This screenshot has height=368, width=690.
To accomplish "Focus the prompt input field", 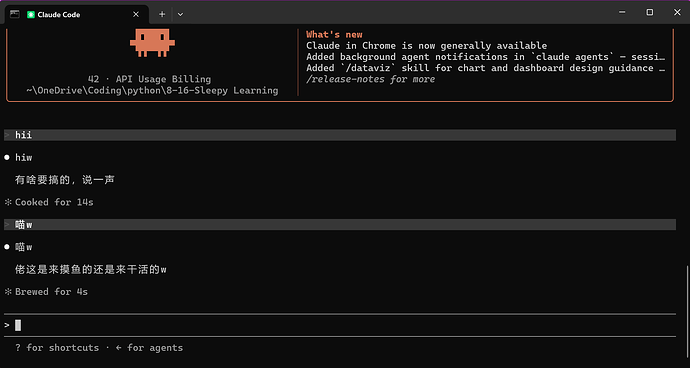I will (340, 325).
